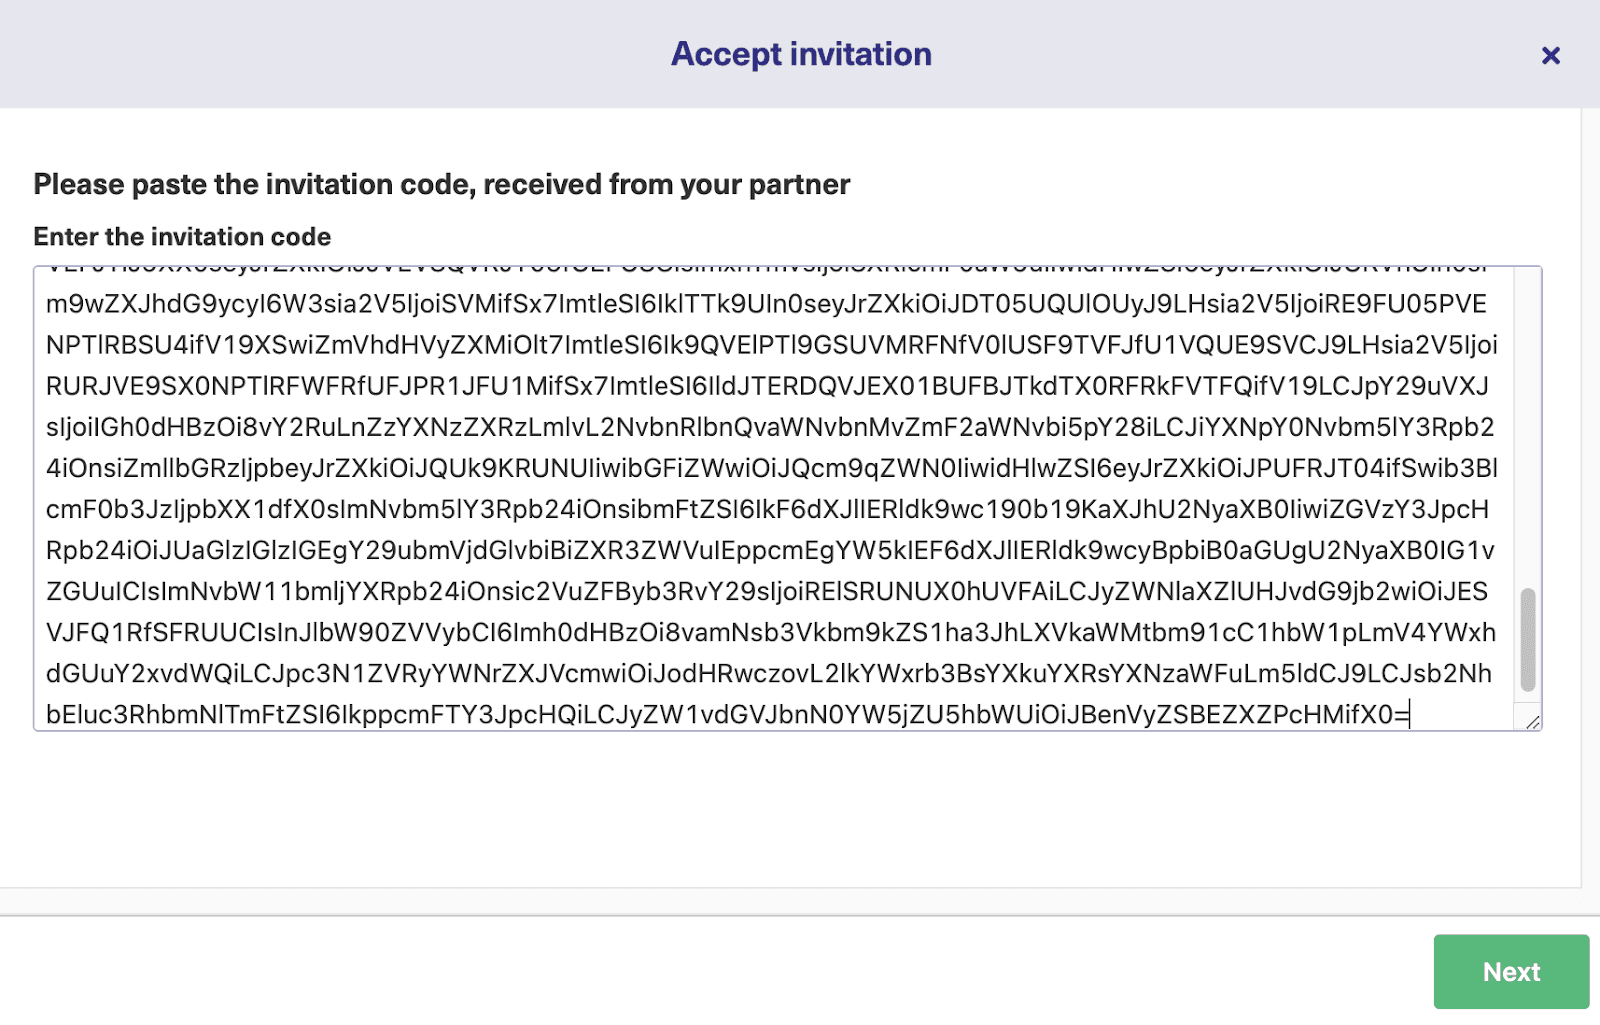Click the scrollbar track above the thumb

1529,420
